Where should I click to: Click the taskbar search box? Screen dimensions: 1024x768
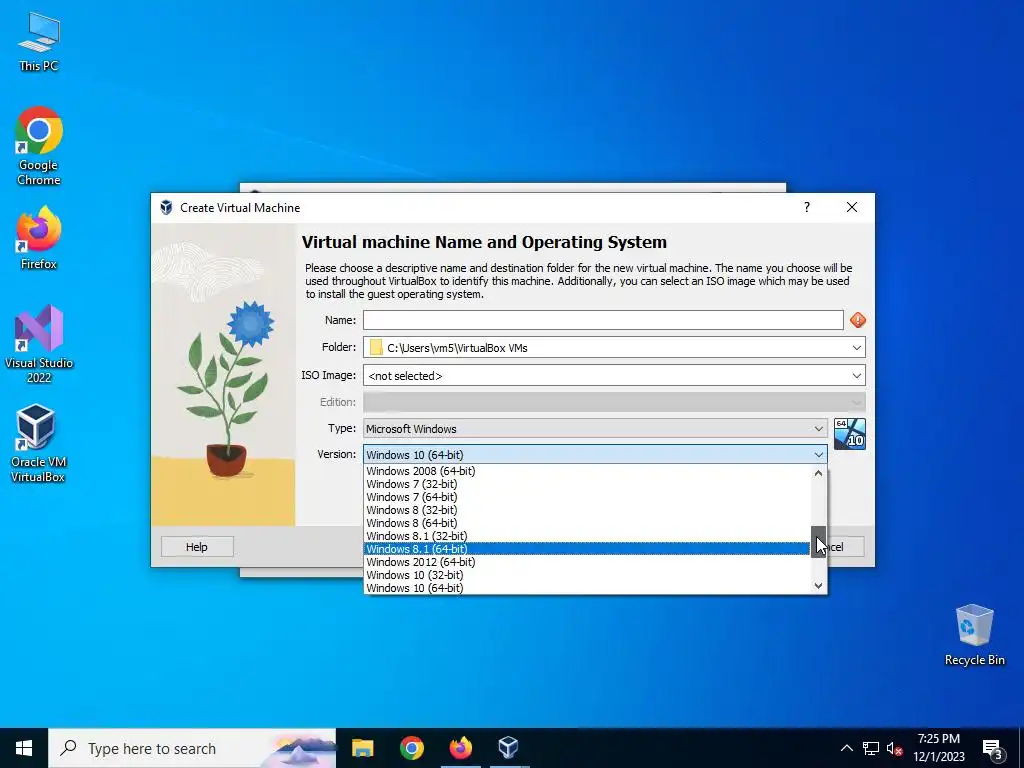click(x=192, y=748)
